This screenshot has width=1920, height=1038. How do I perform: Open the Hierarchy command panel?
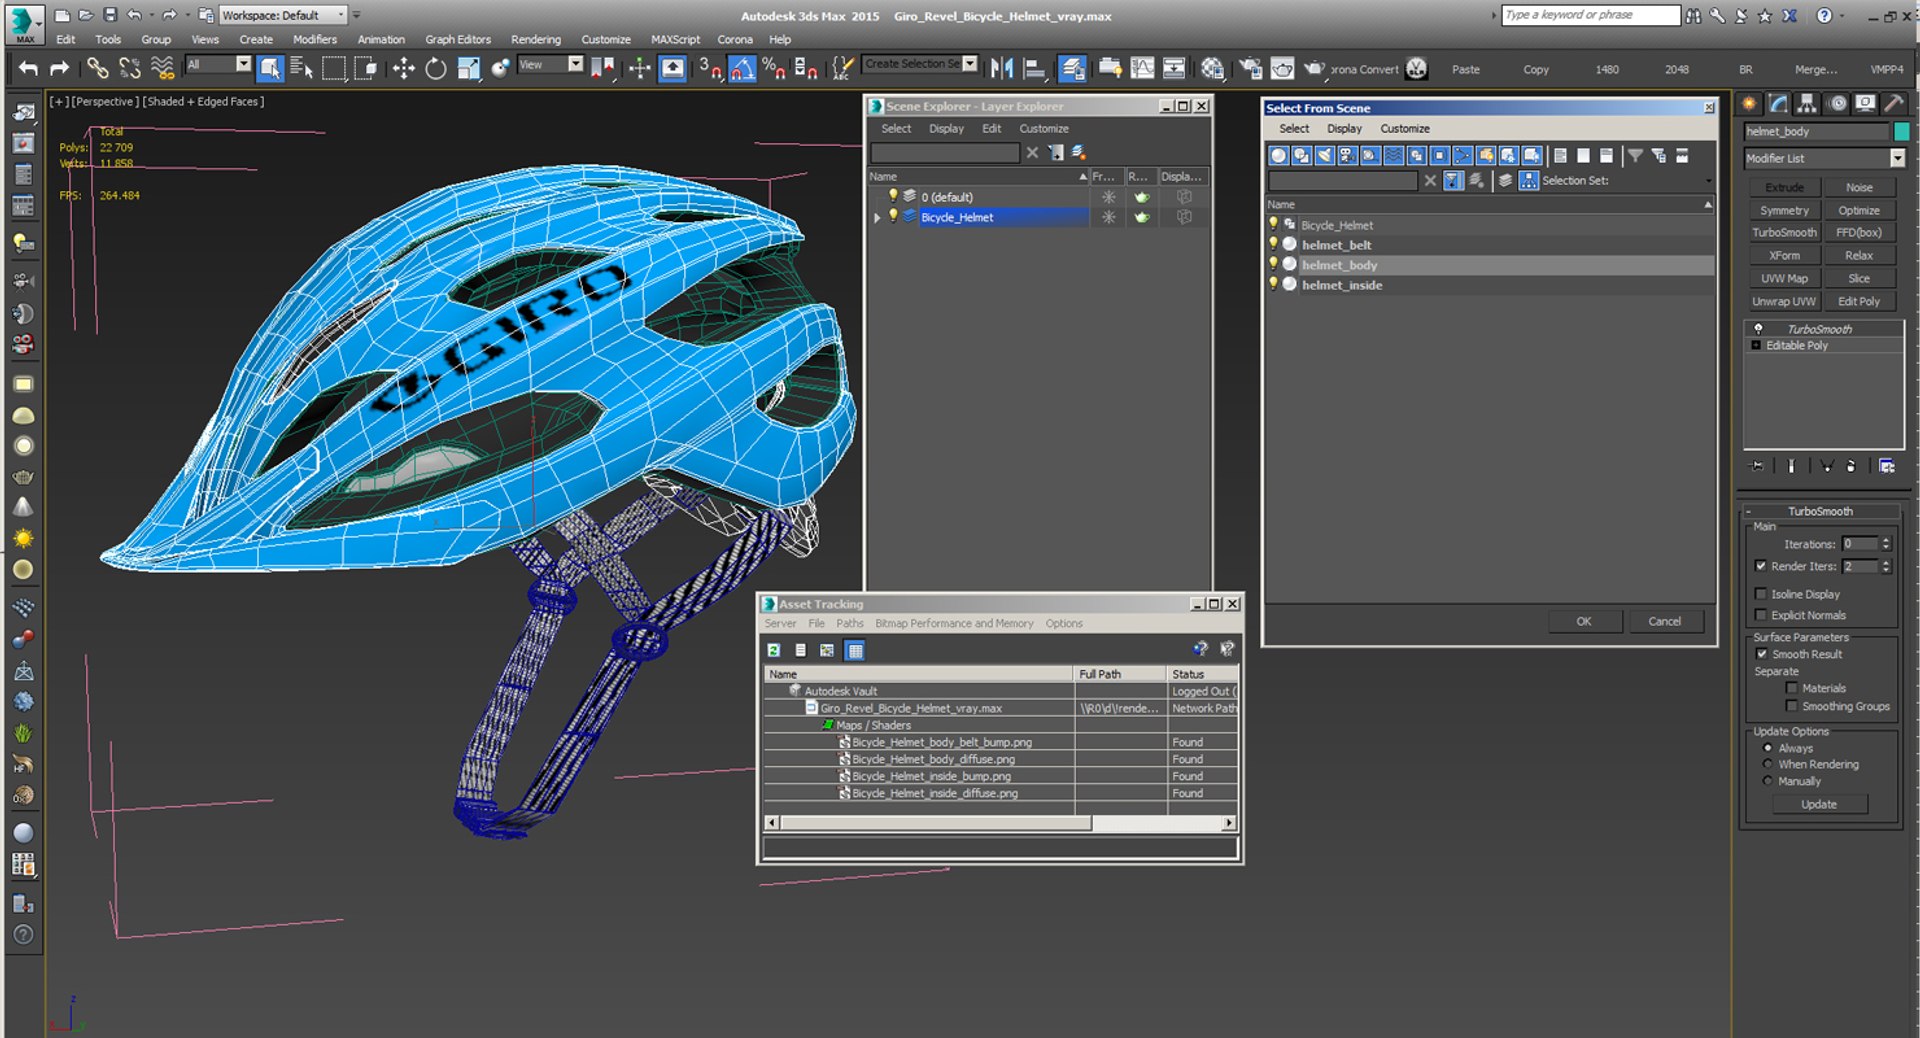[x=1806, y=104]
